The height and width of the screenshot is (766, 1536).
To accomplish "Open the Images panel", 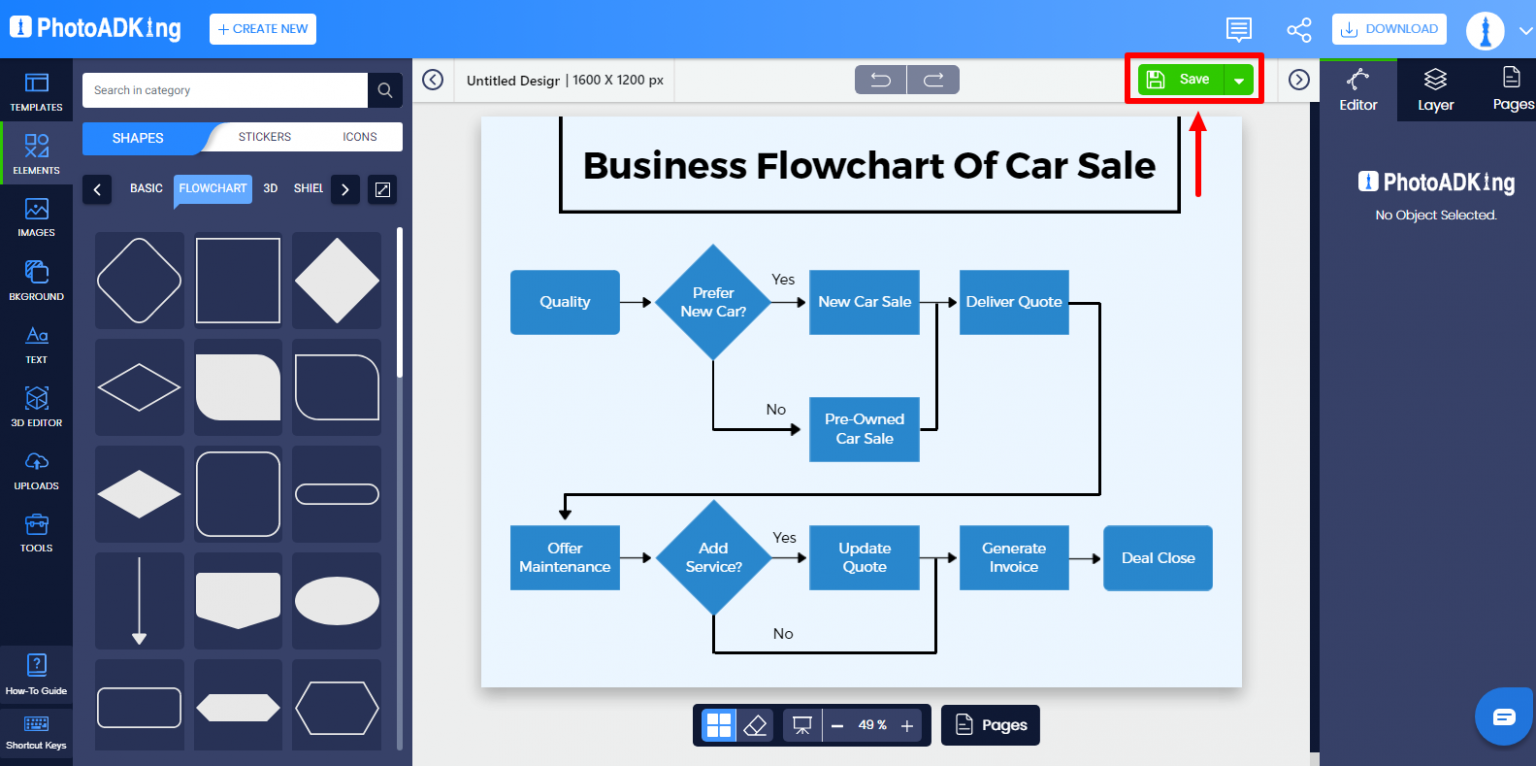I will tap(36, 216).
